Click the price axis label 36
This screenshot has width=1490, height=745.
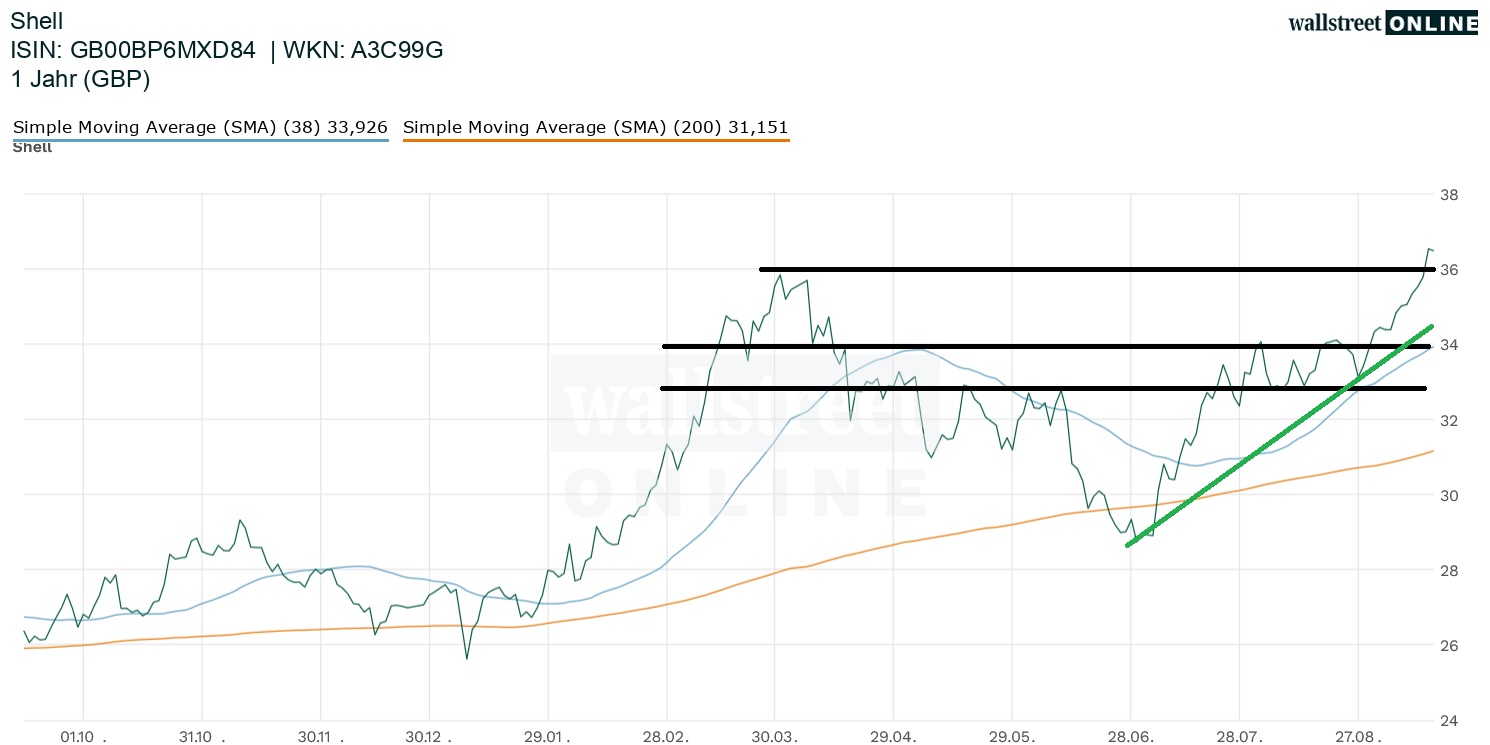coord(1449,270)
